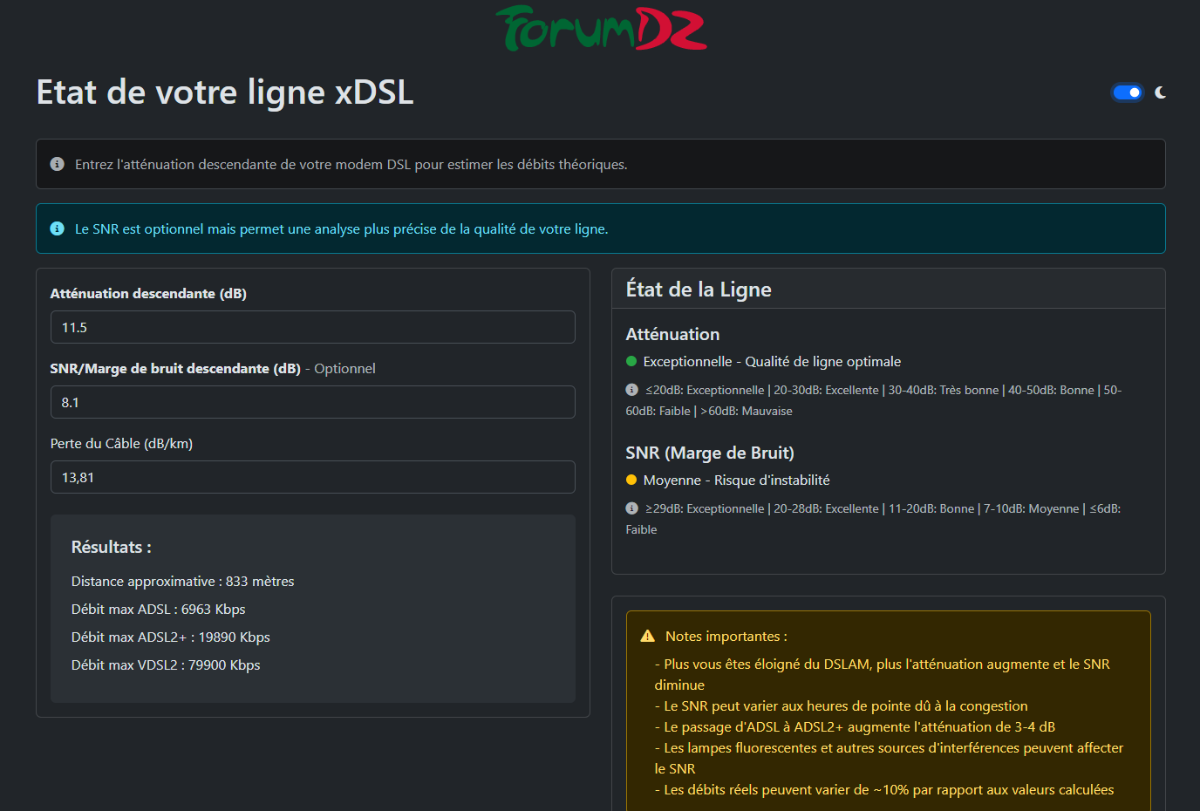Click info icon beside attenuation thresholds legend

click(631, 390)
